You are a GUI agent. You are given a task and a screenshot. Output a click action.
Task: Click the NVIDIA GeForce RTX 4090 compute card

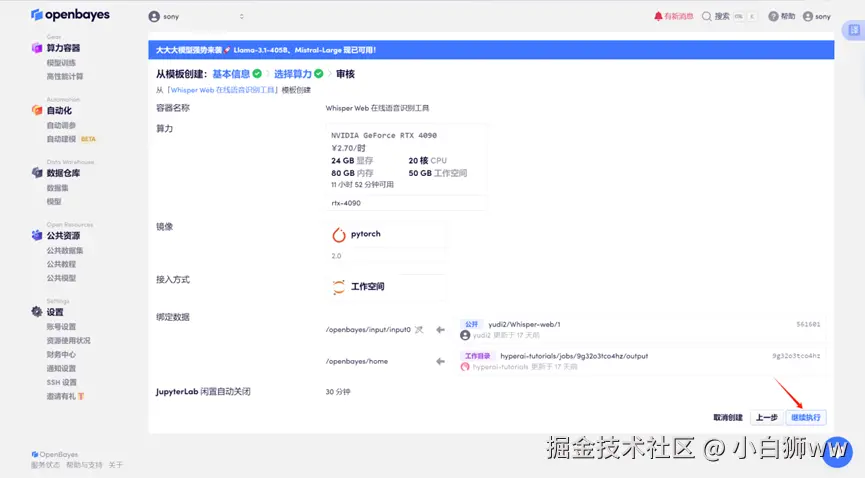406,167
